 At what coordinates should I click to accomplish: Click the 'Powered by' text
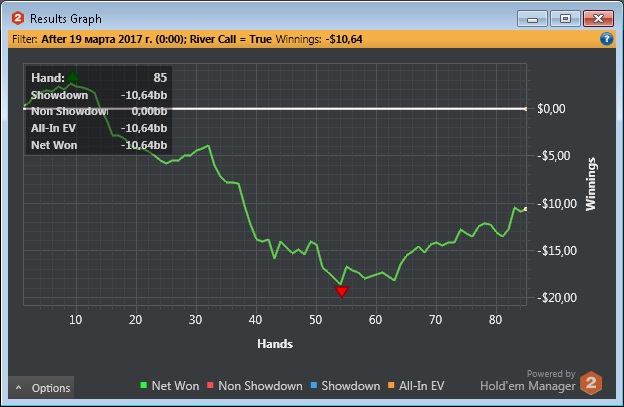(x=551, y=374)
